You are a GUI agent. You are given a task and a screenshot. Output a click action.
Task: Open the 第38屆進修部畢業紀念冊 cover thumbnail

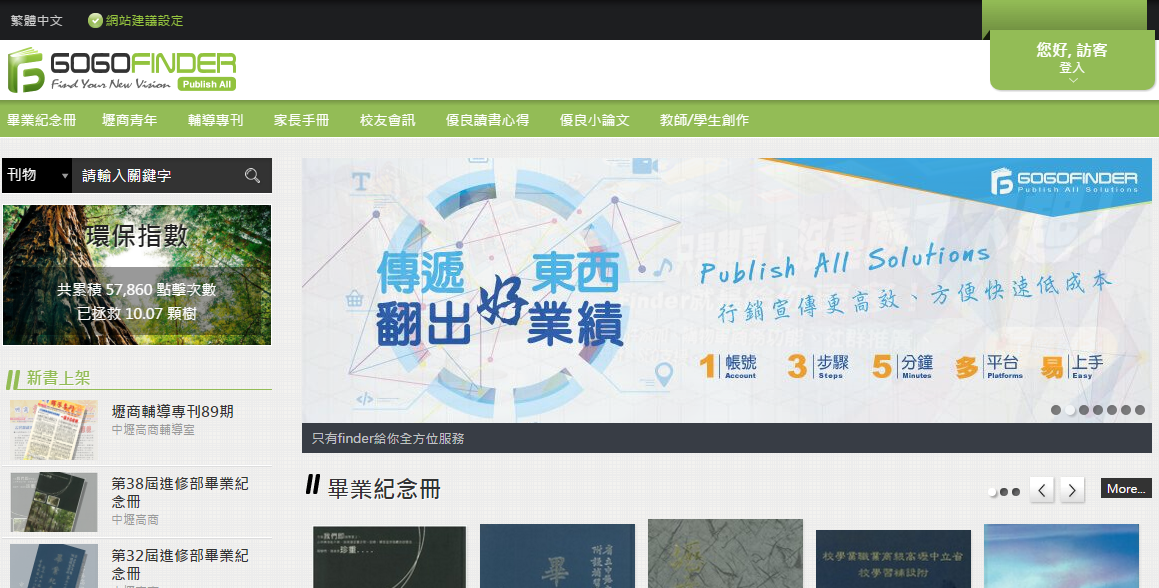[x=54, y=502]
